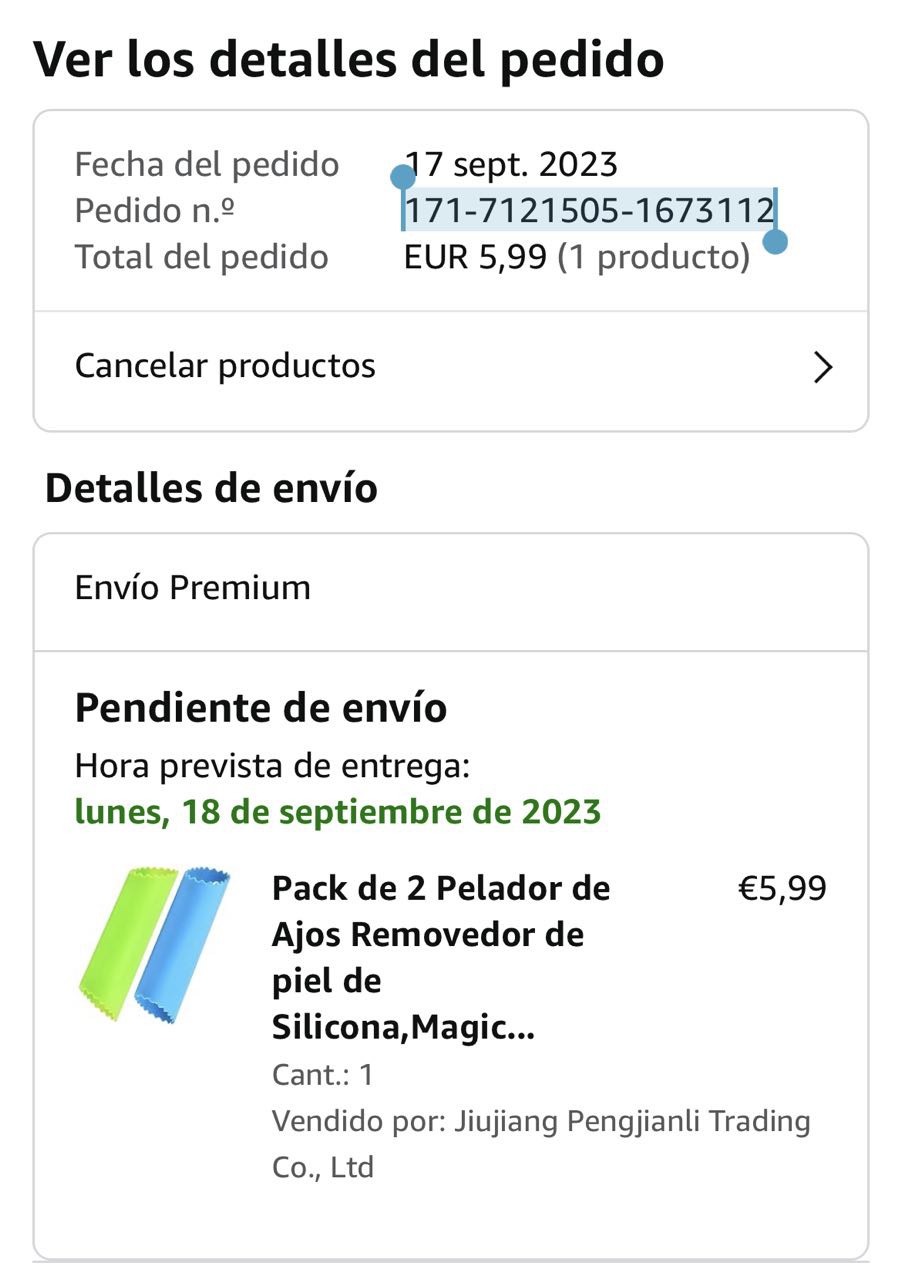Tap the Cant.: 1 quantity text
Image resolution: width=902 pixels, height=1280 pixels.
click(x=322, y=1075)
